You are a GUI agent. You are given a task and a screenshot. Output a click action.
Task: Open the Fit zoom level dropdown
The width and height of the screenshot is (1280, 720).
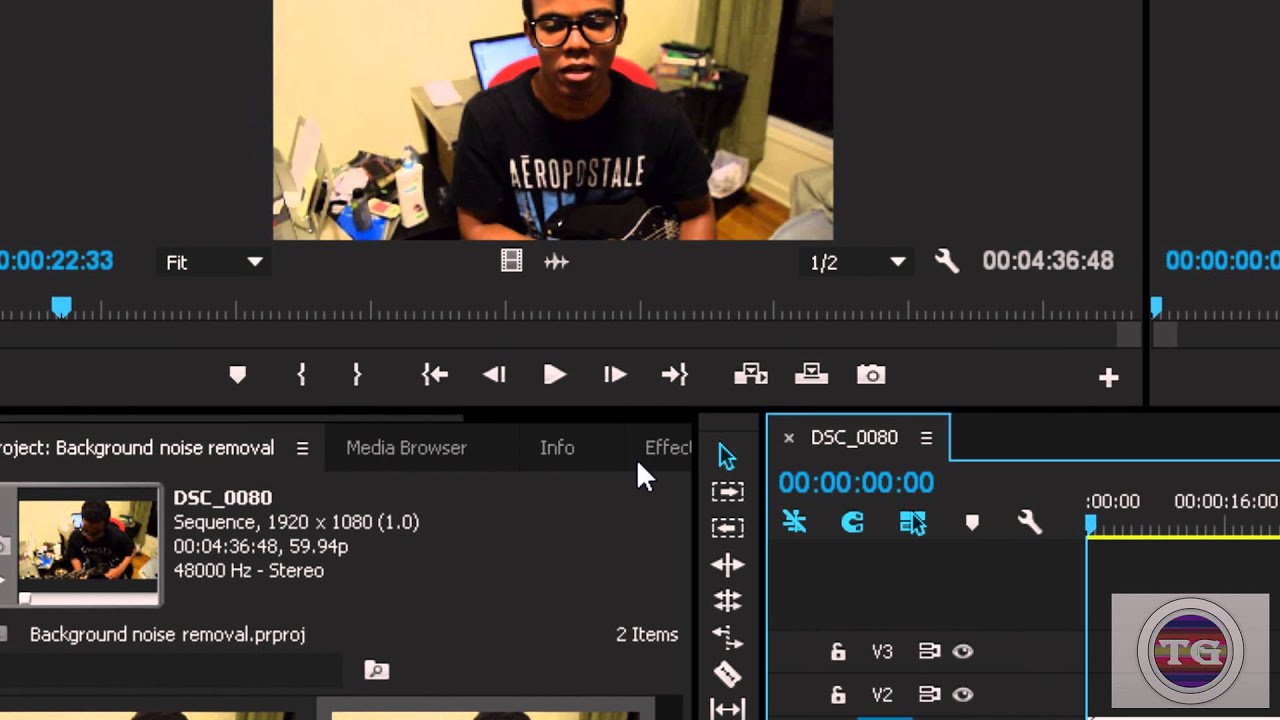(214, 262)
